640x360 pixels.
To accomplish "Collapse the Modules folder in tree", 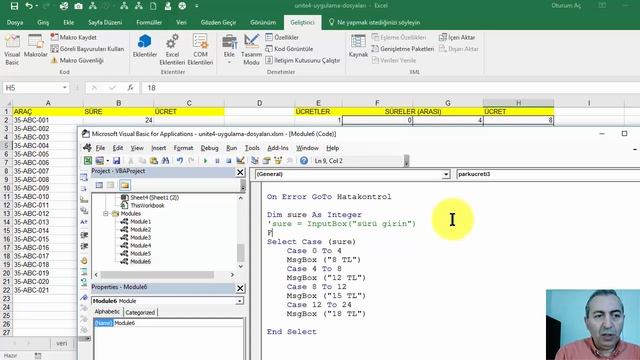I will (106, 213).
